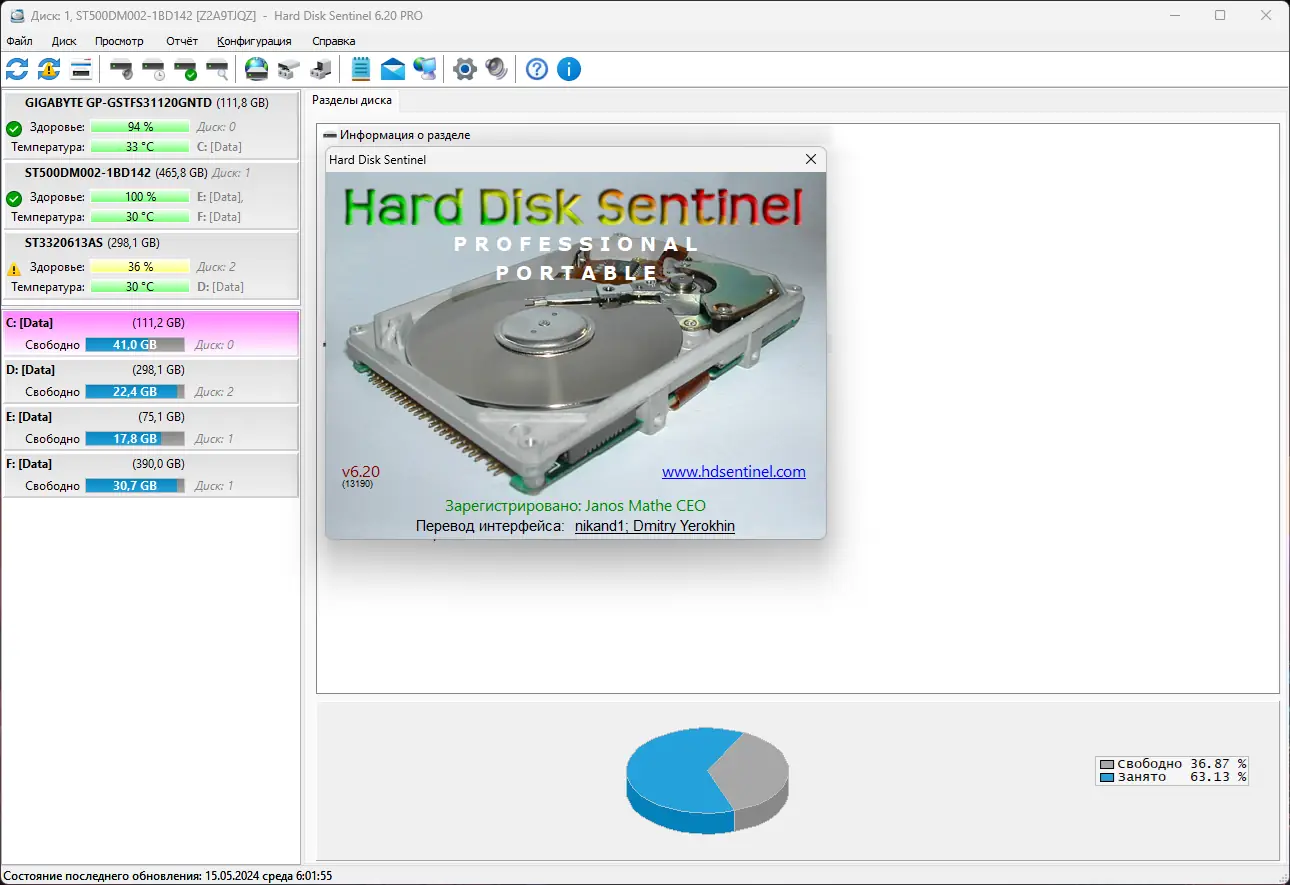
Task: Click the disk with speaker toolbar icon
Action: click(x=121, y=69)
